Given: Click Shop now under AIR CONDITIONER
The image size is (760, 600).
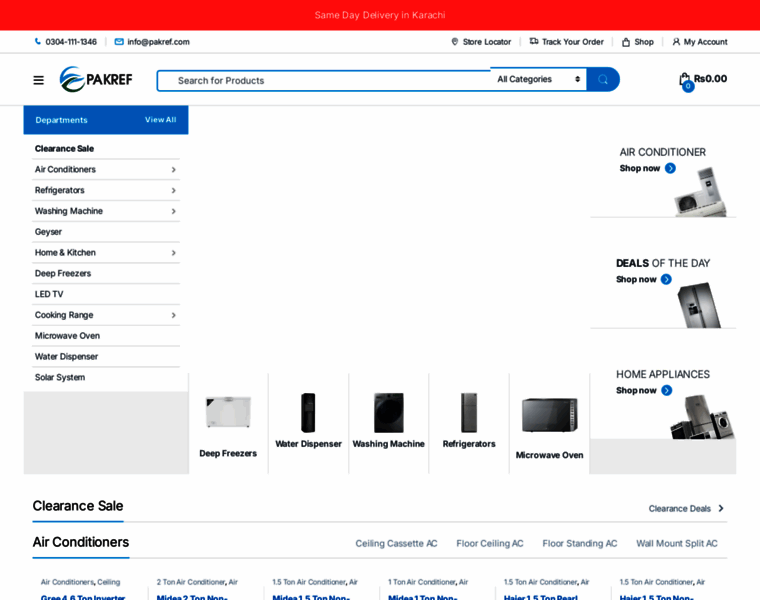Looking at the screenshot, I should point(640,168).
